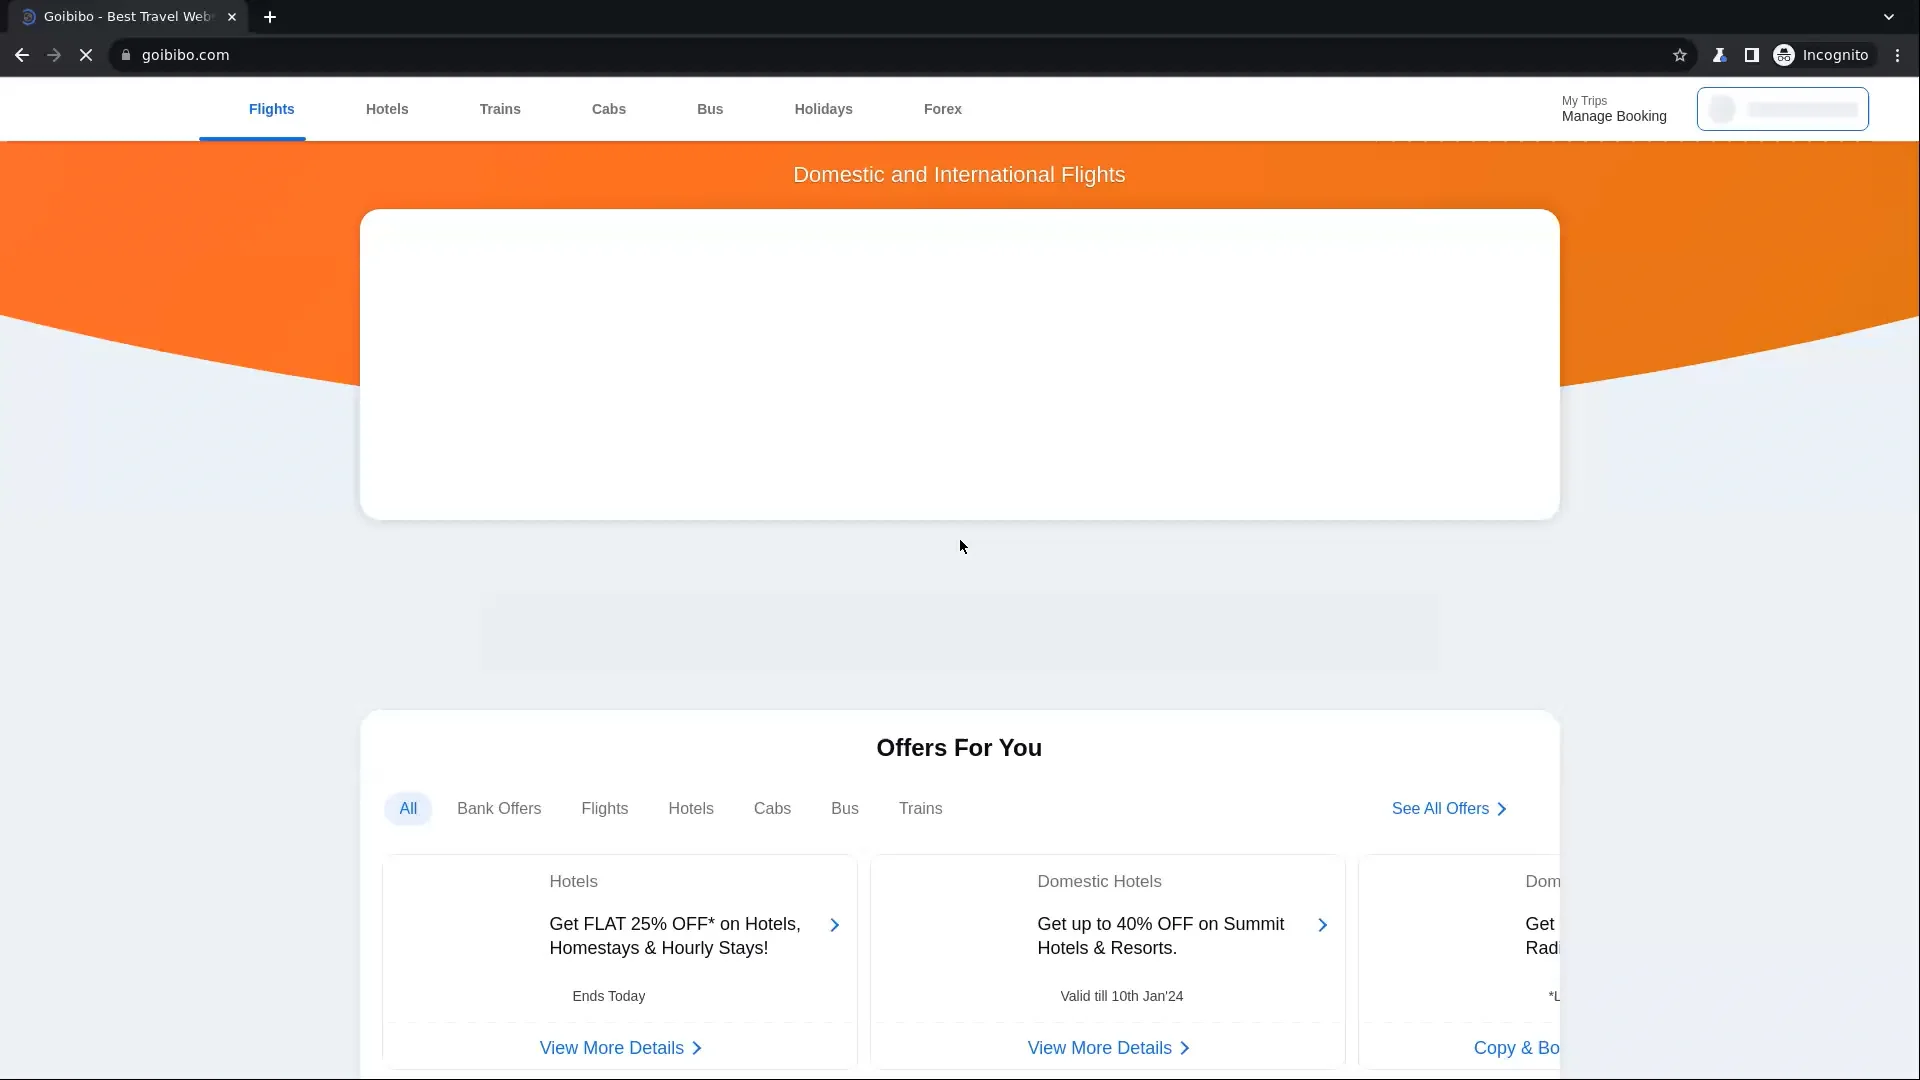Open the browser three-dot menu
This screenshot has height=1080, width=1920.
[x=1898, y=55]
